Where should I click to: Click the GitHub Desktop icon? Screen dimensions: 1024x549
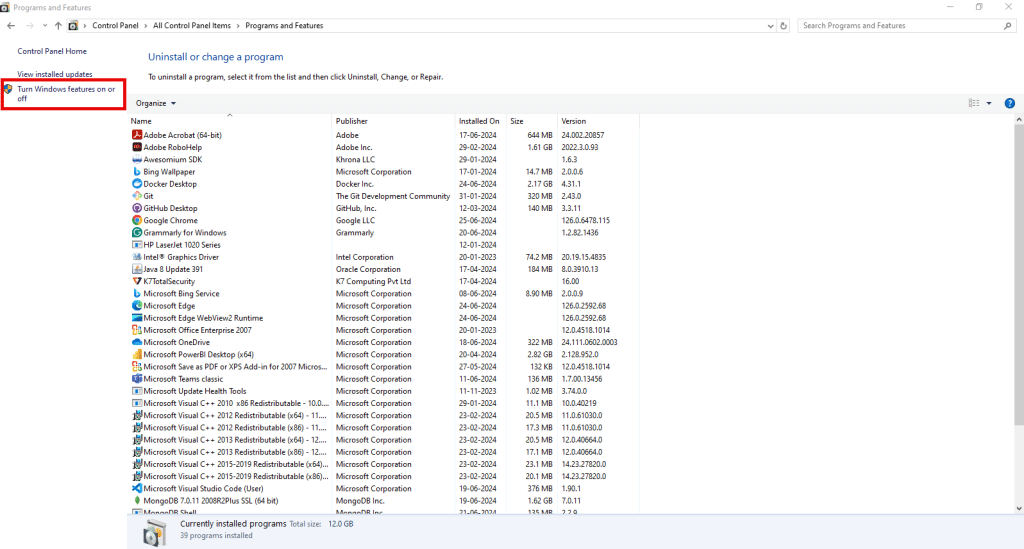[x=136, y=208]
